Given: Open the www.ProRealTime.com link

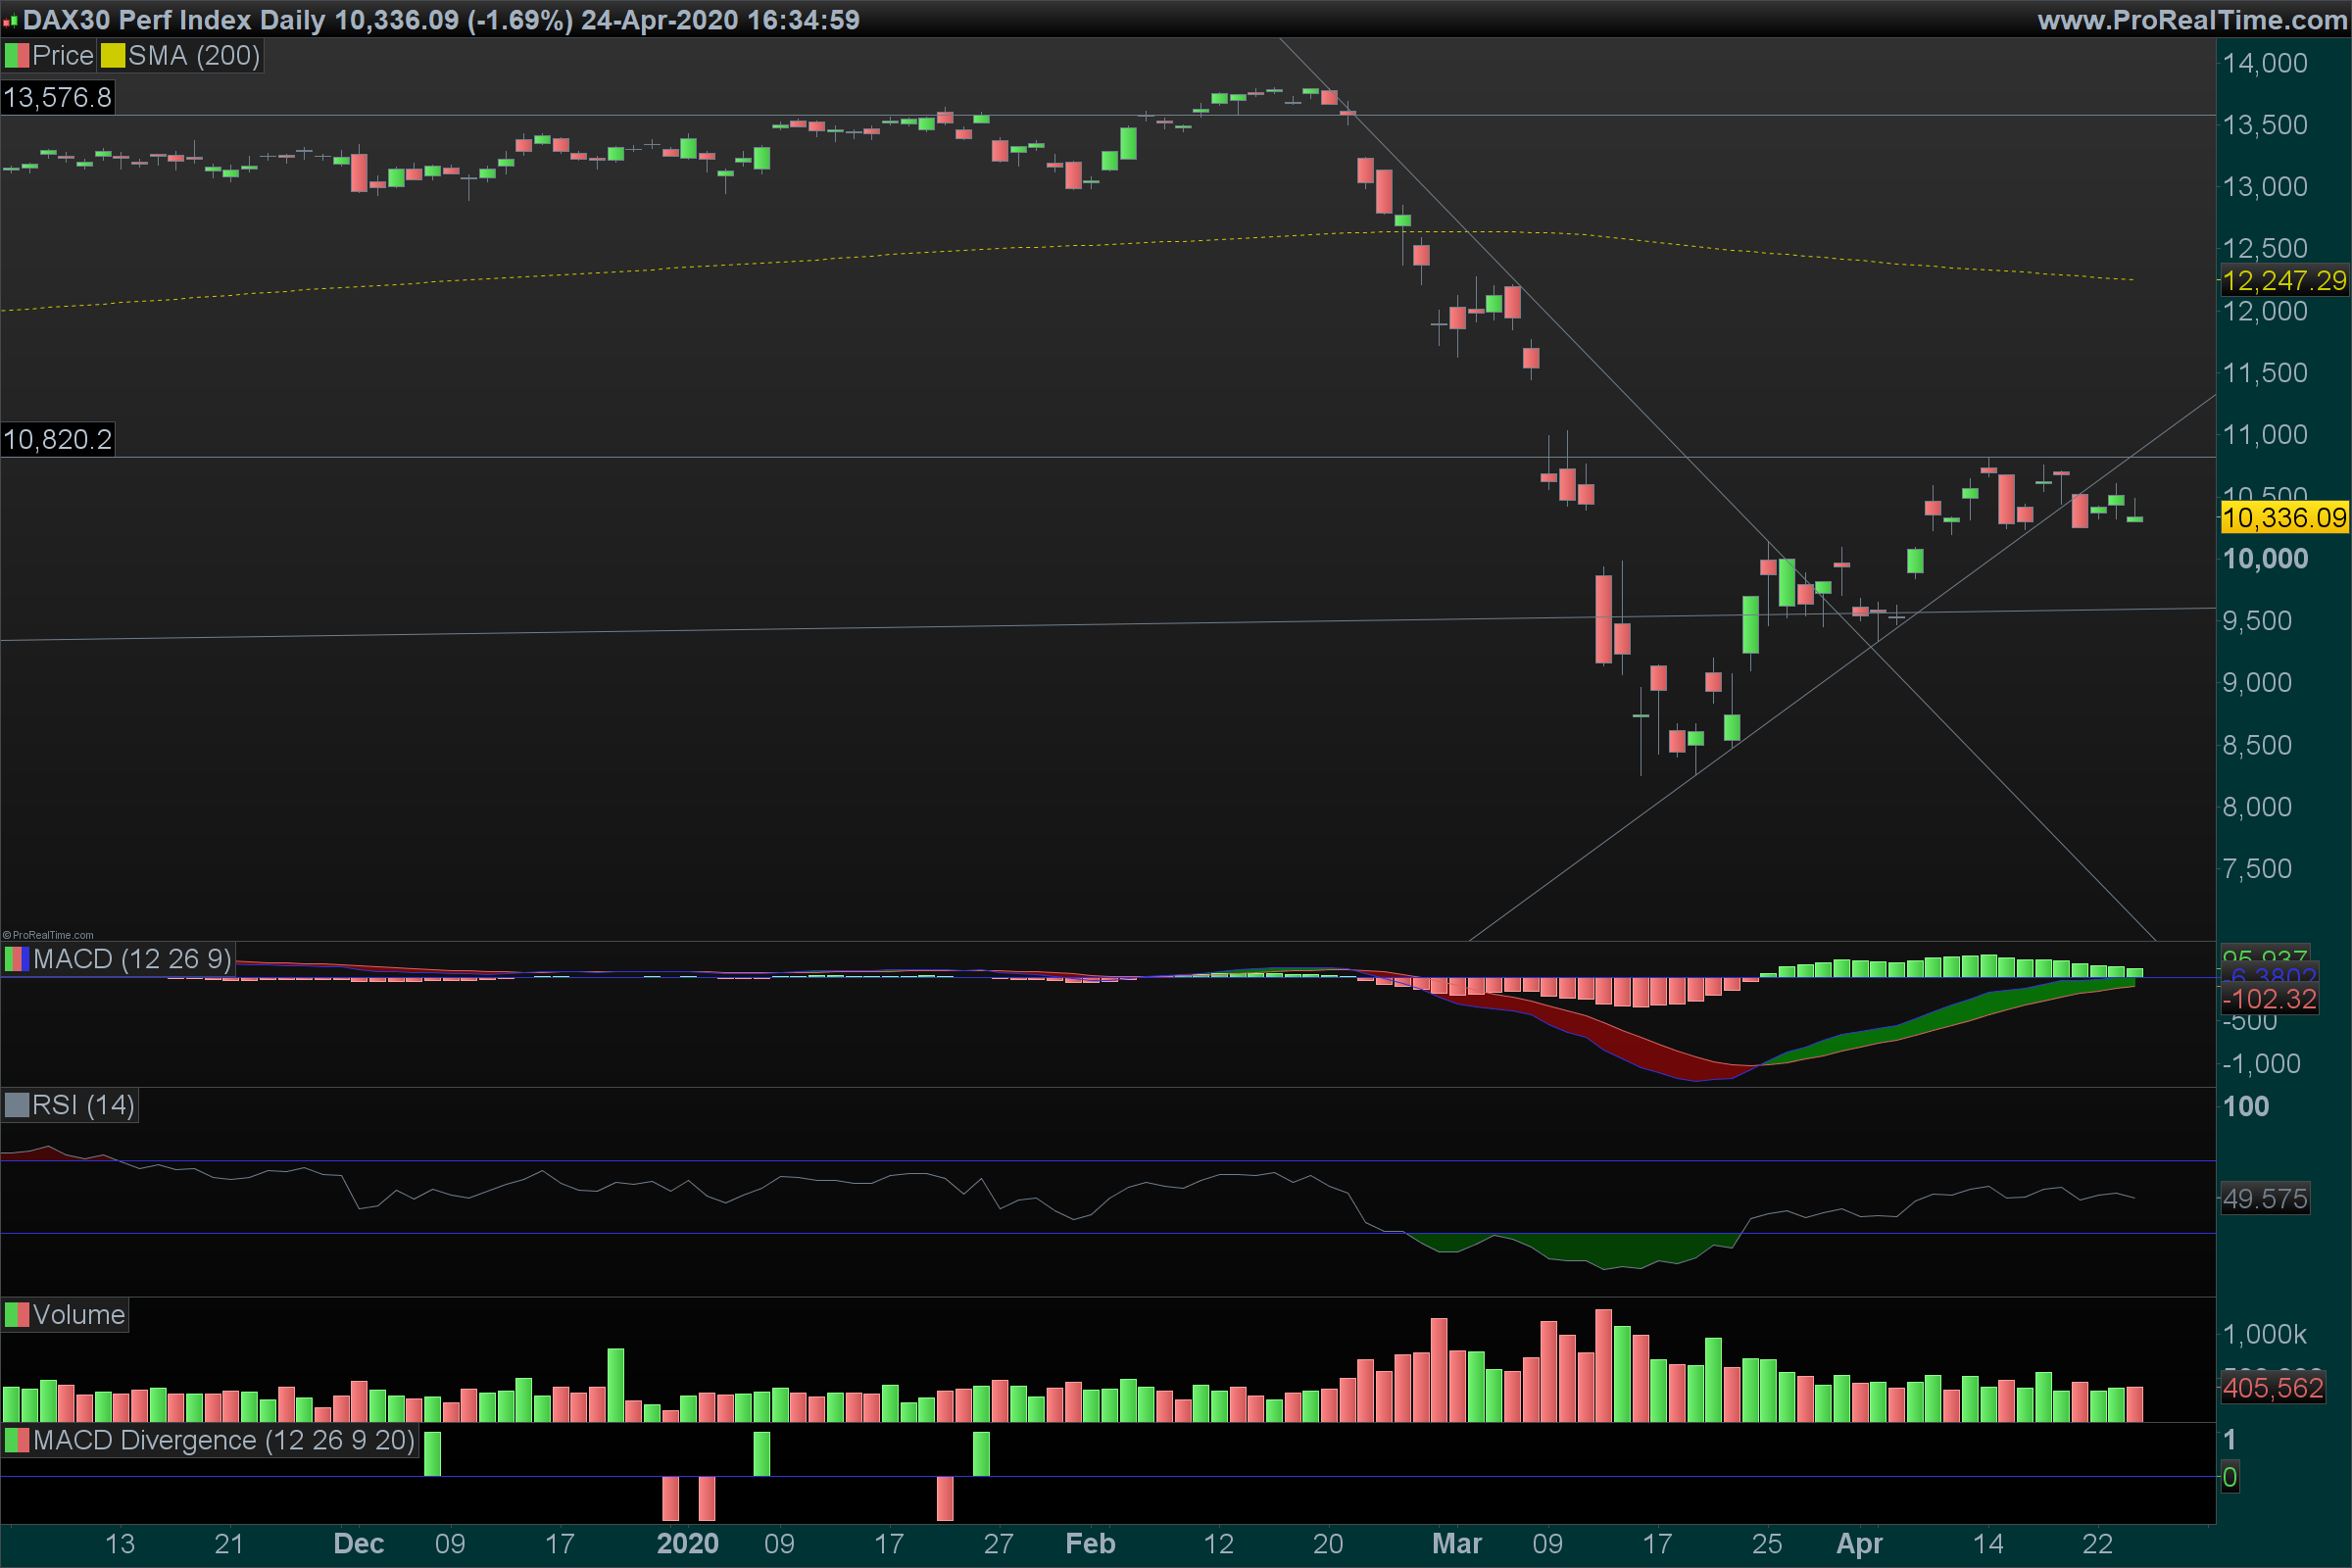Looking at the screenshot, I should coord(2192,20).
